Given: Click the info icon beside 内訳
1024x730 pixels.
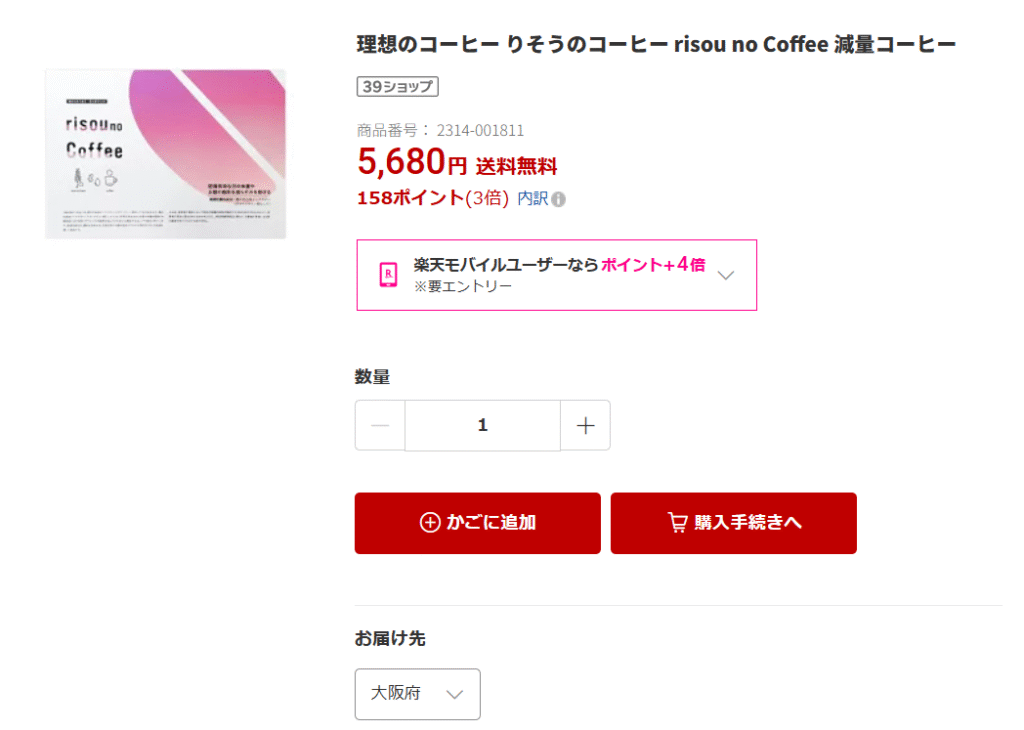Looking at the screenshot, I should click(x=559, y=199).
